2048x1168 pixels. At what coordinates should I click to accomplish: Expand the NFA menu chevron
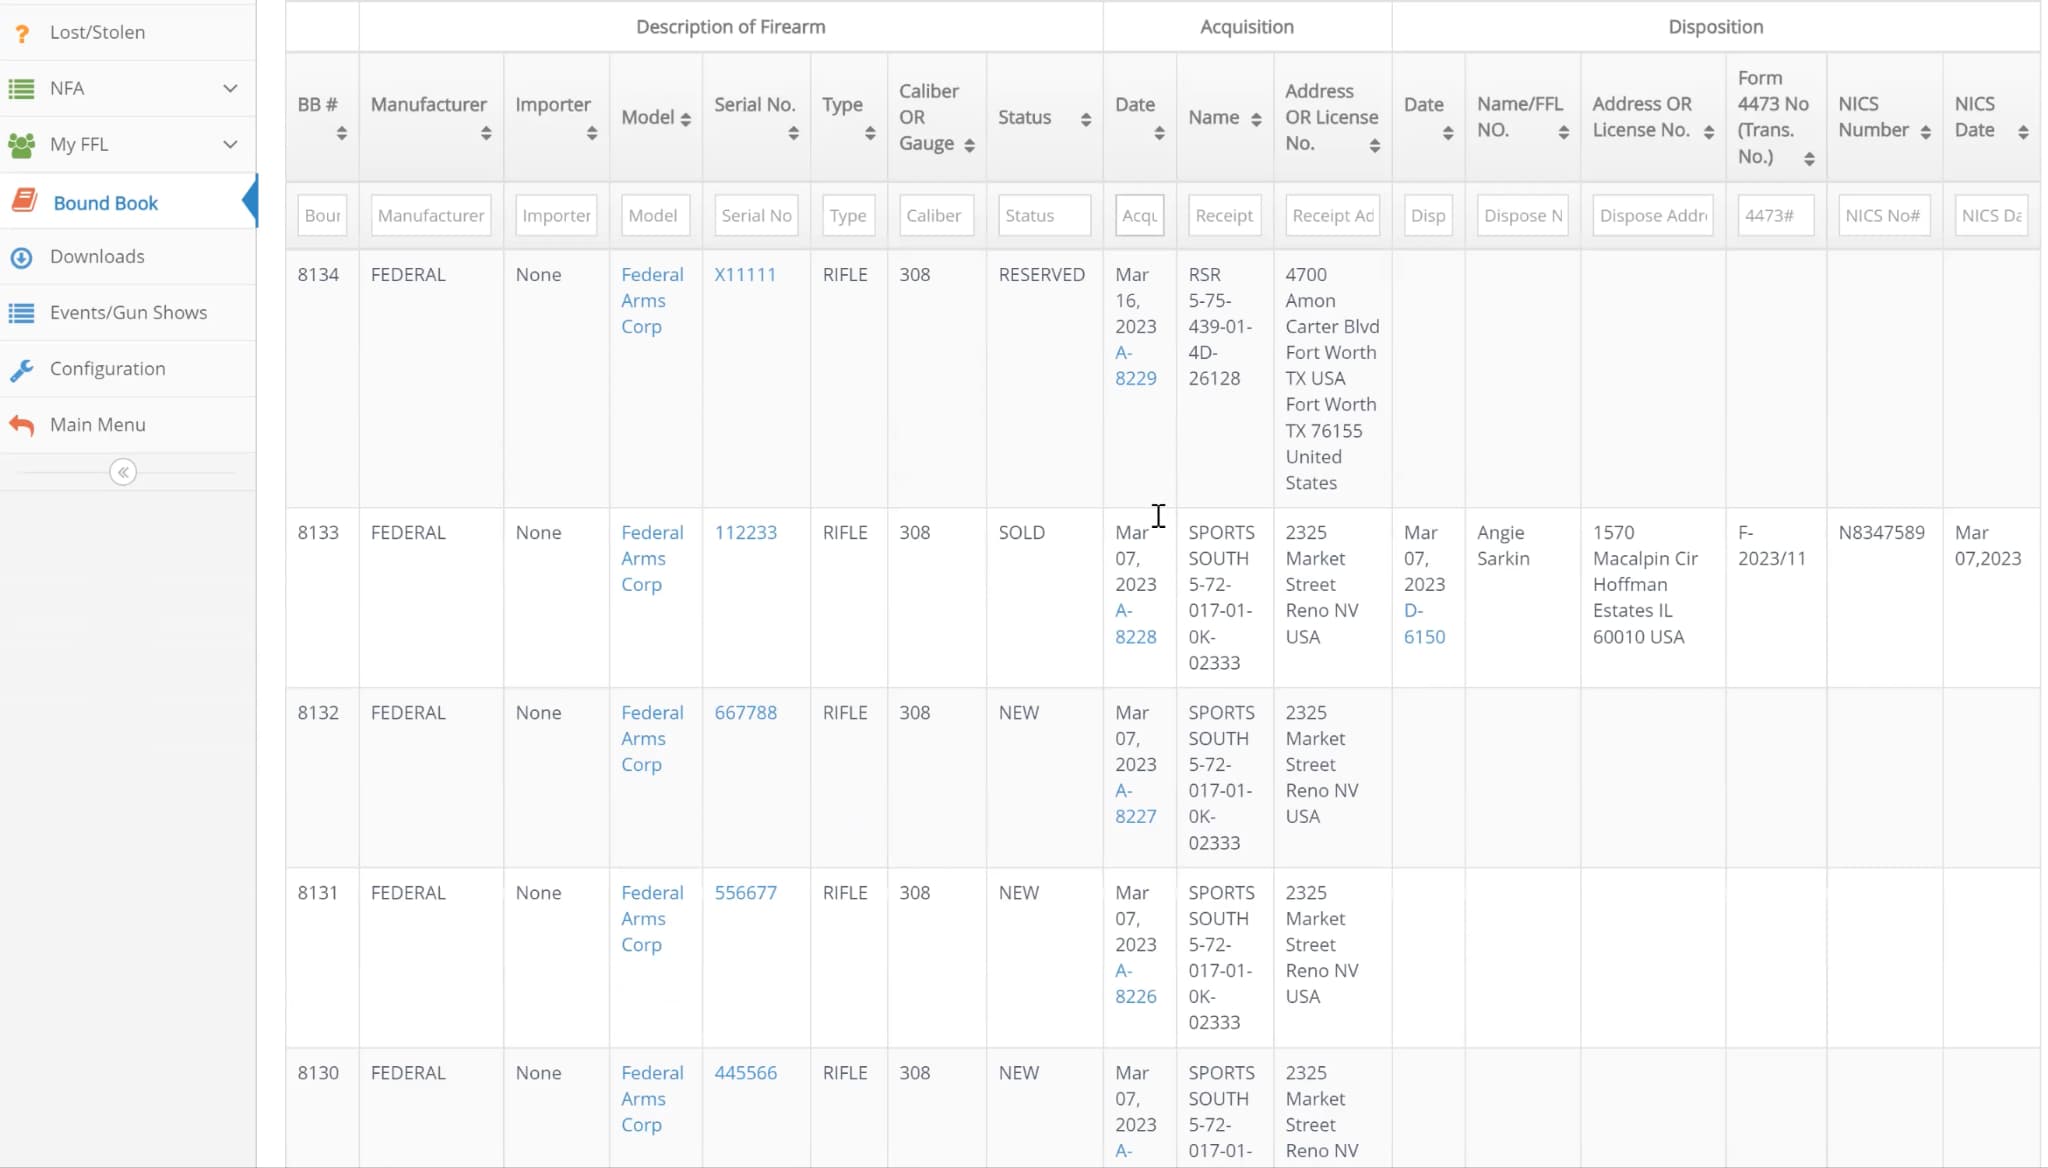tap(230, 89)
